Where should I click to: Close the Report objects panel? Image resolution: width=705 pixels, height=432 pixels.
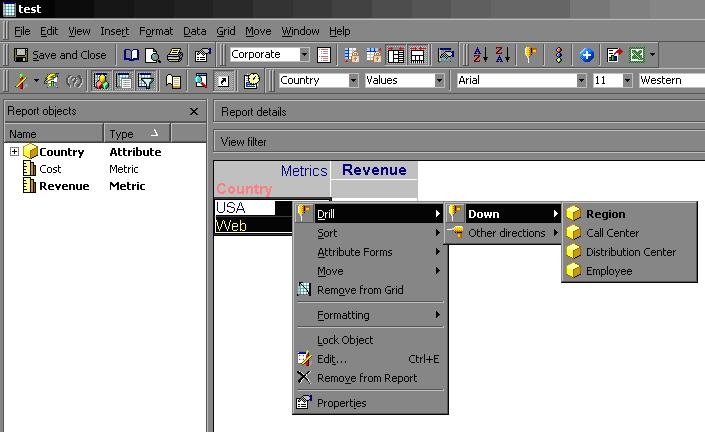click(194, 111)
